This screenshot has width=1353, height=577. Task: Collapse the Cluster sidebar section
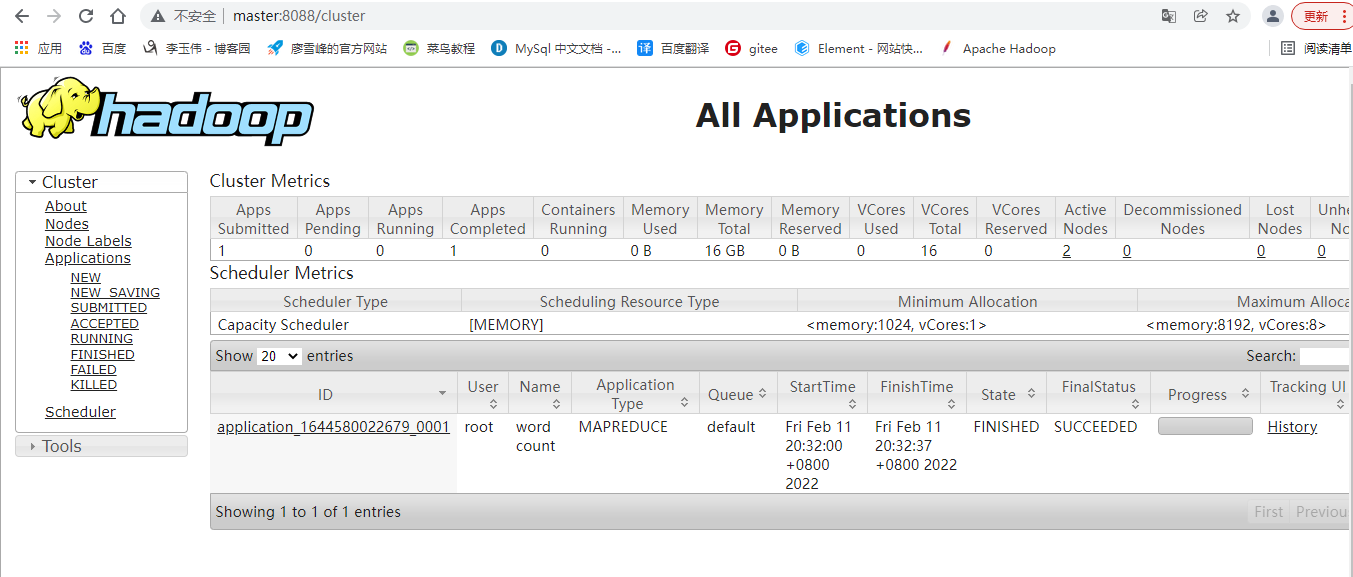click(x=101, y=182)
